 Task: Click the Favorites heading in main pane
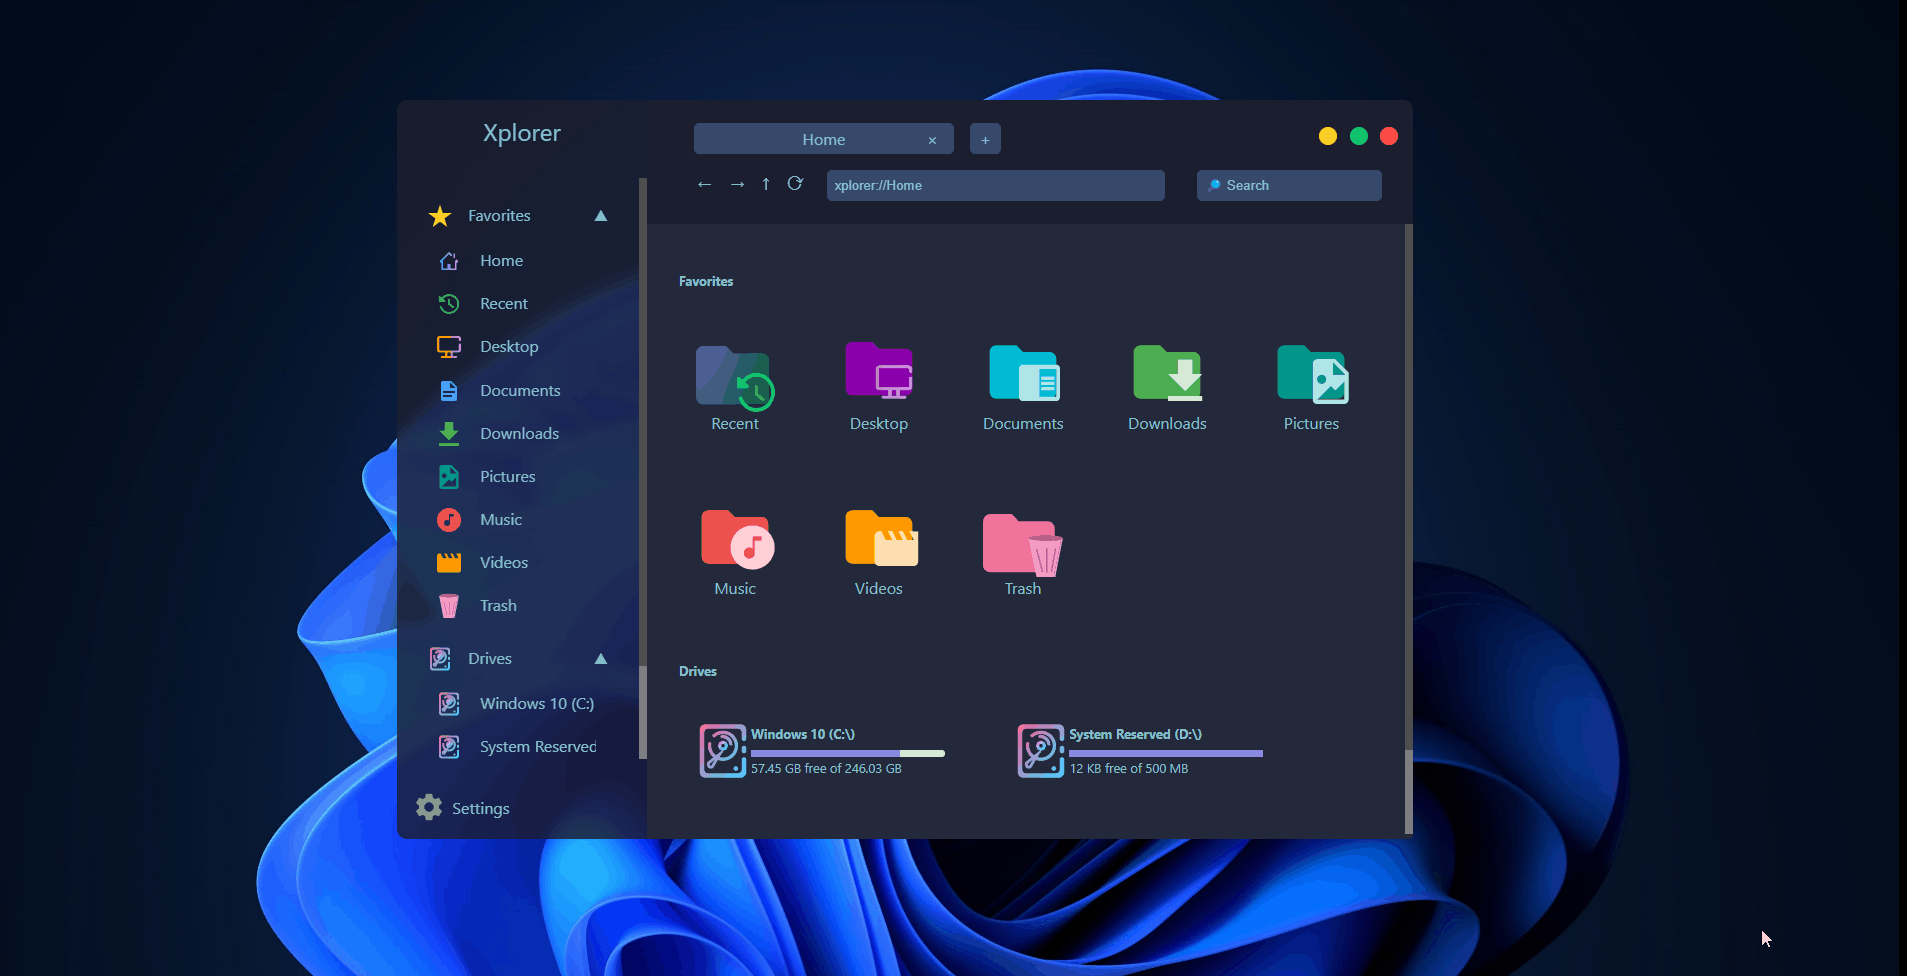pos(706,282)
